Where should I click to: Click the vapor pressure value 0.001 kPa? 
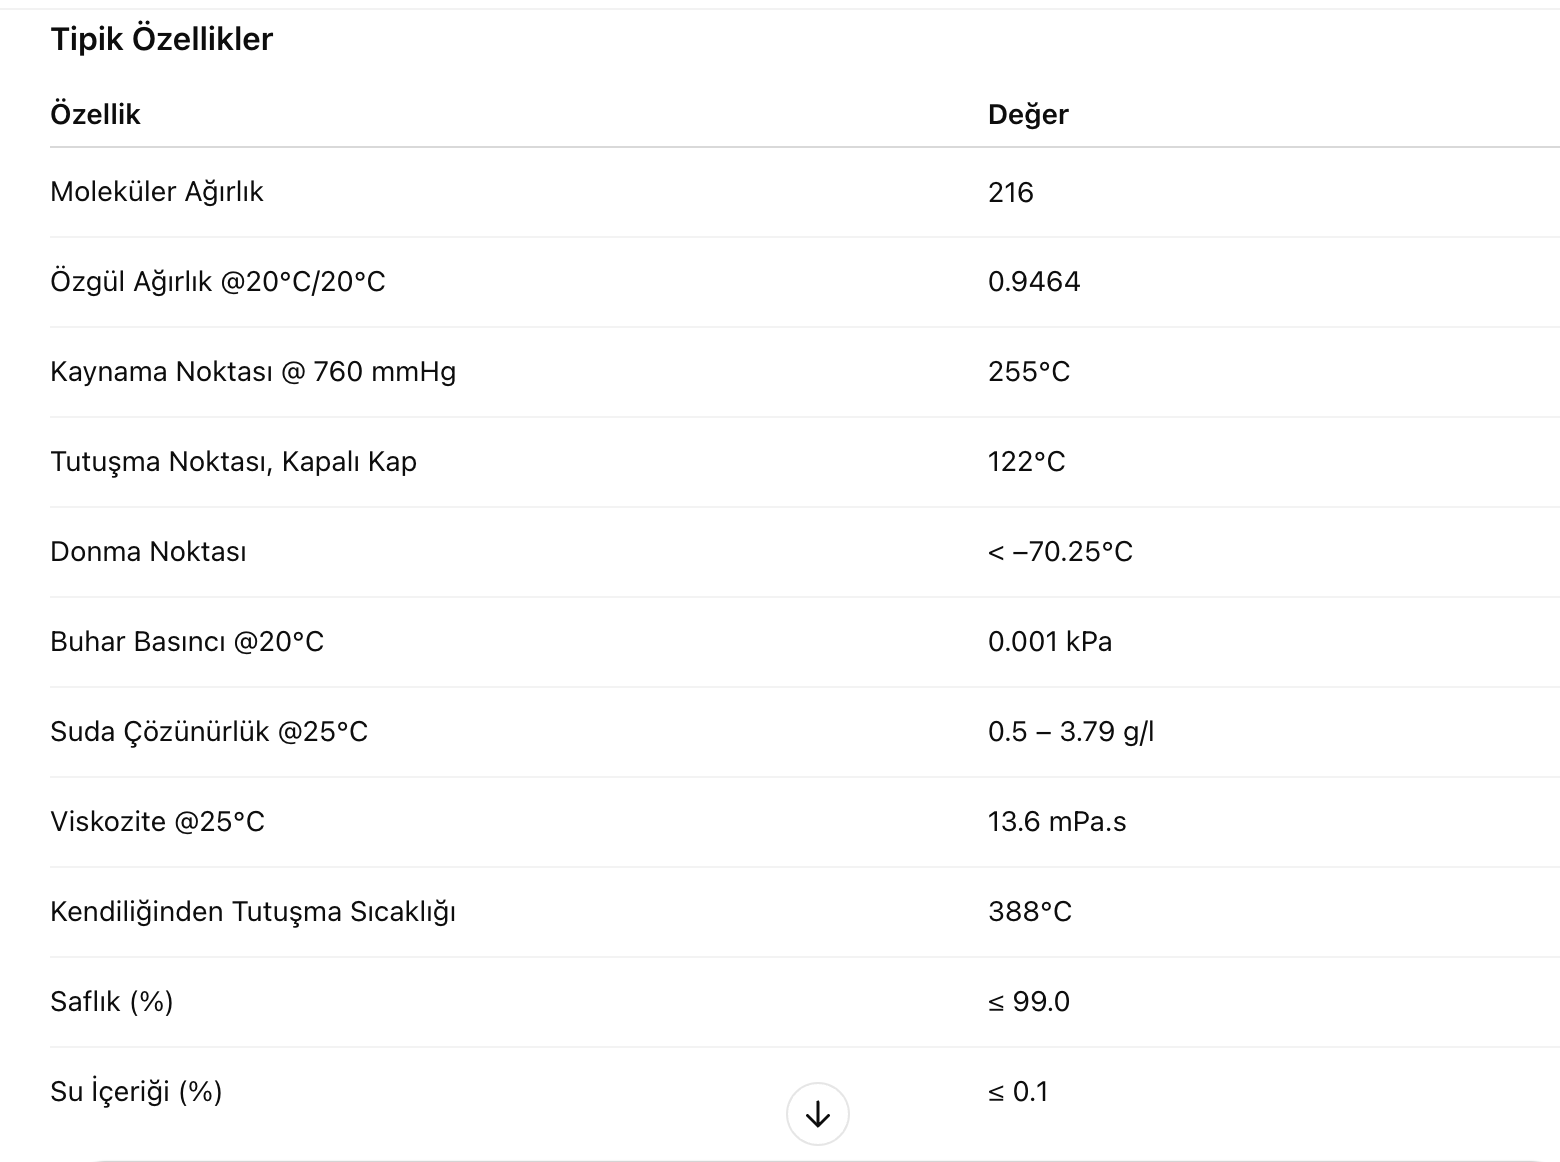pyautogui.click(x=1050, y=642)
